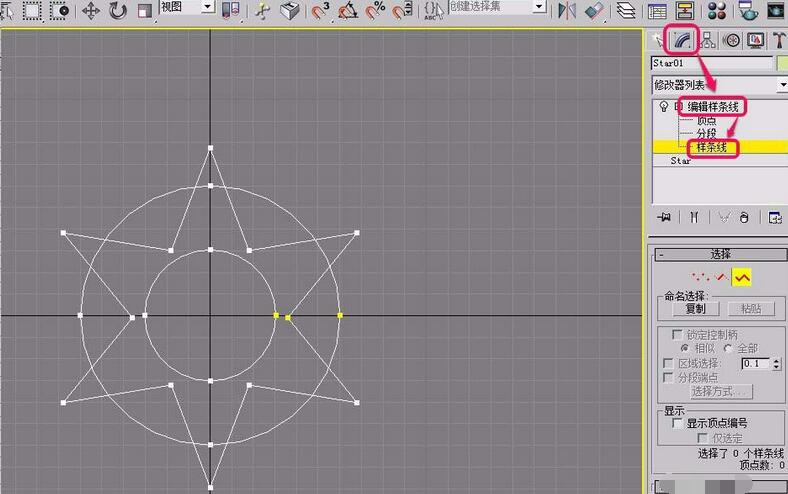Open the Utilities hammer panel

tap(779, 40)
